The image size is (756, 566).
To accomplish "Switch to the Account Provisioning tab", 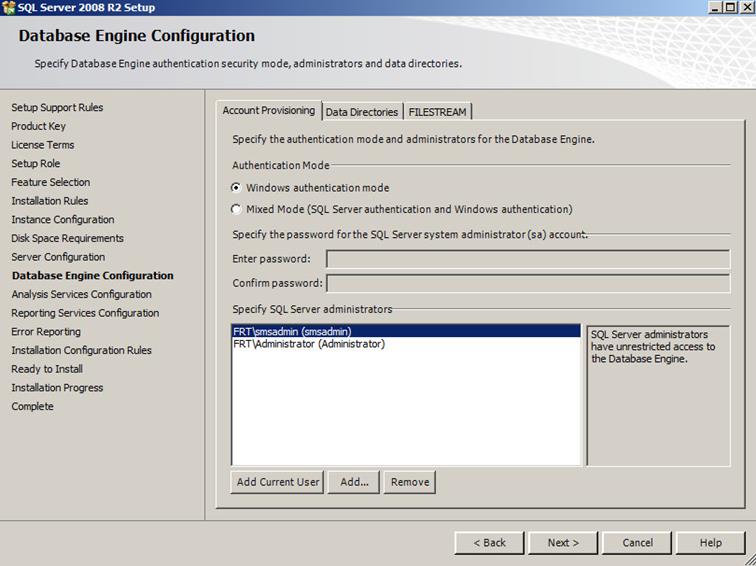I will 269,110.
